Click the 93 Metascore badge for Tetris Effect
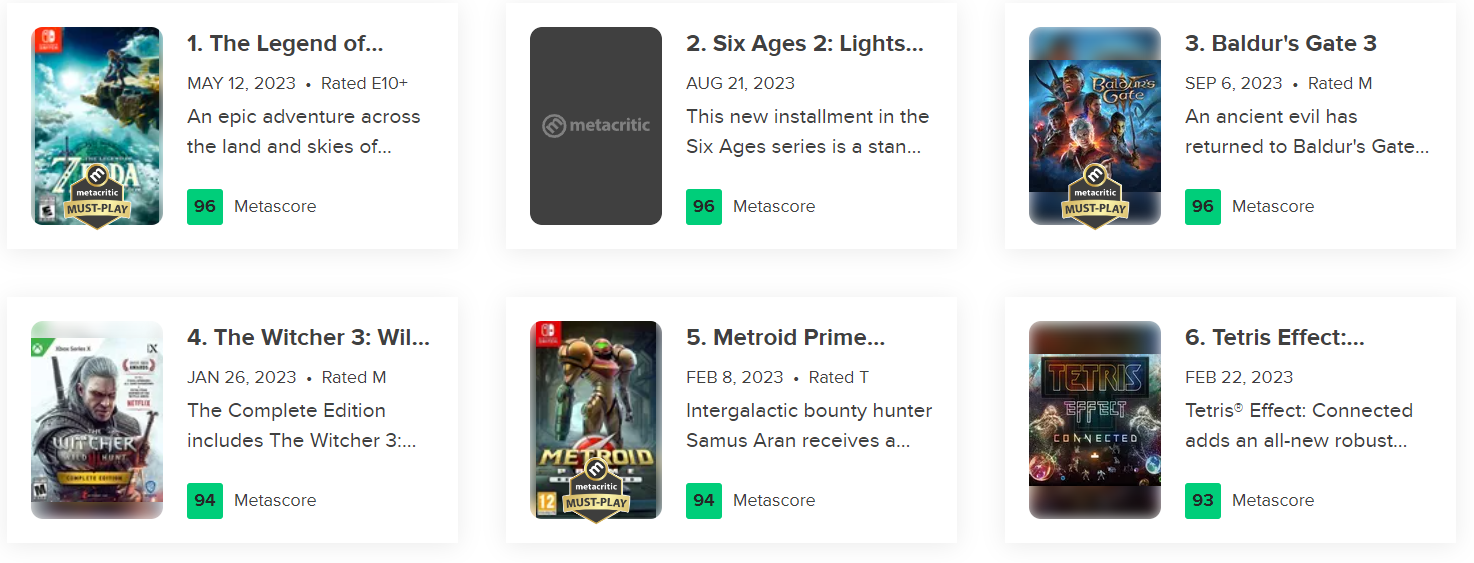Screen dimensions: 1474x563 [1203, 500]
